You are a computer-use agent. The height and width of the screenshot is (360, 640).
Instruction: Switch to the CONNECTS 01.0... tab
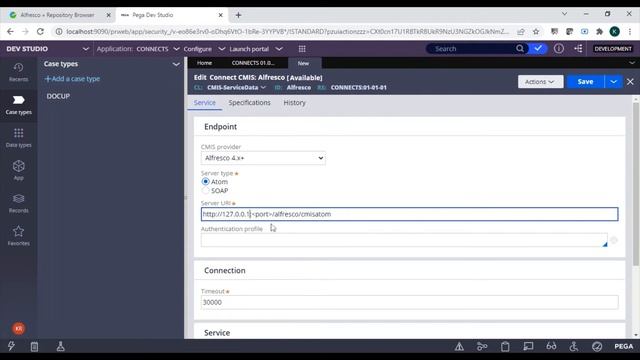pos(253,63)
